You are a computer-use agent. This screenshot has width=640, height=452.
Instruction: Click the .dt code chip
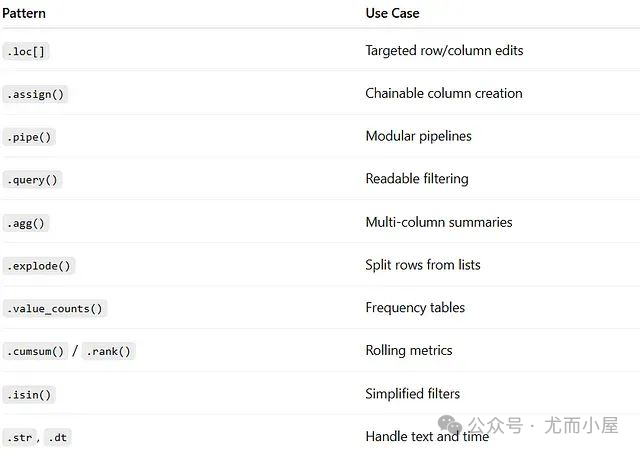tap(58, 437)
